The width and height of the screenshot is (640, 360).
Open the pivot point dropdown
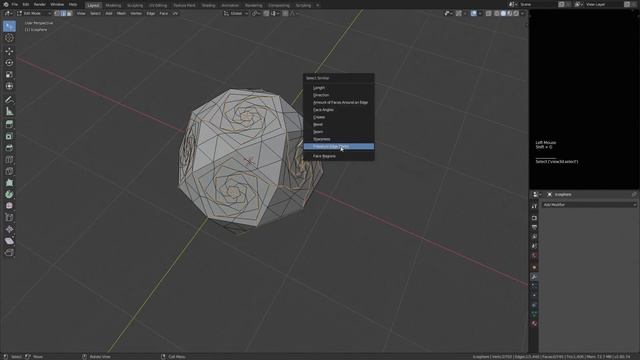256,13
